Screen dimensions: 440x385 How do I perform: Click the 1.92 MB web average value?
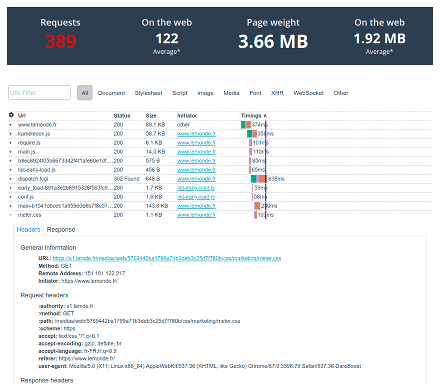pyautogui.click(x=380, y=39)
